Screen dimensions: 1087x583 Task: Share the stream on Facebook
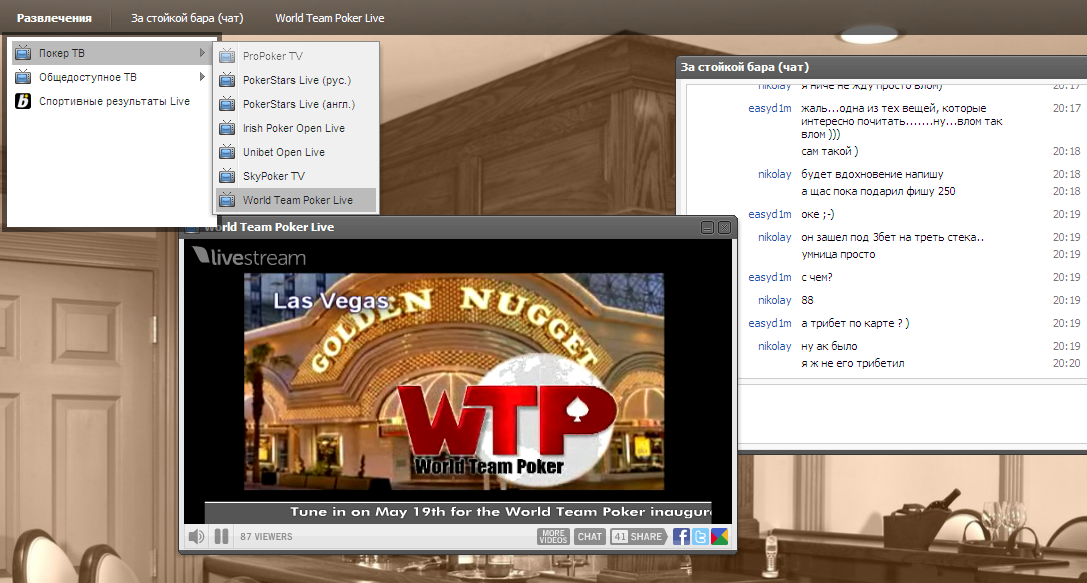681,537
